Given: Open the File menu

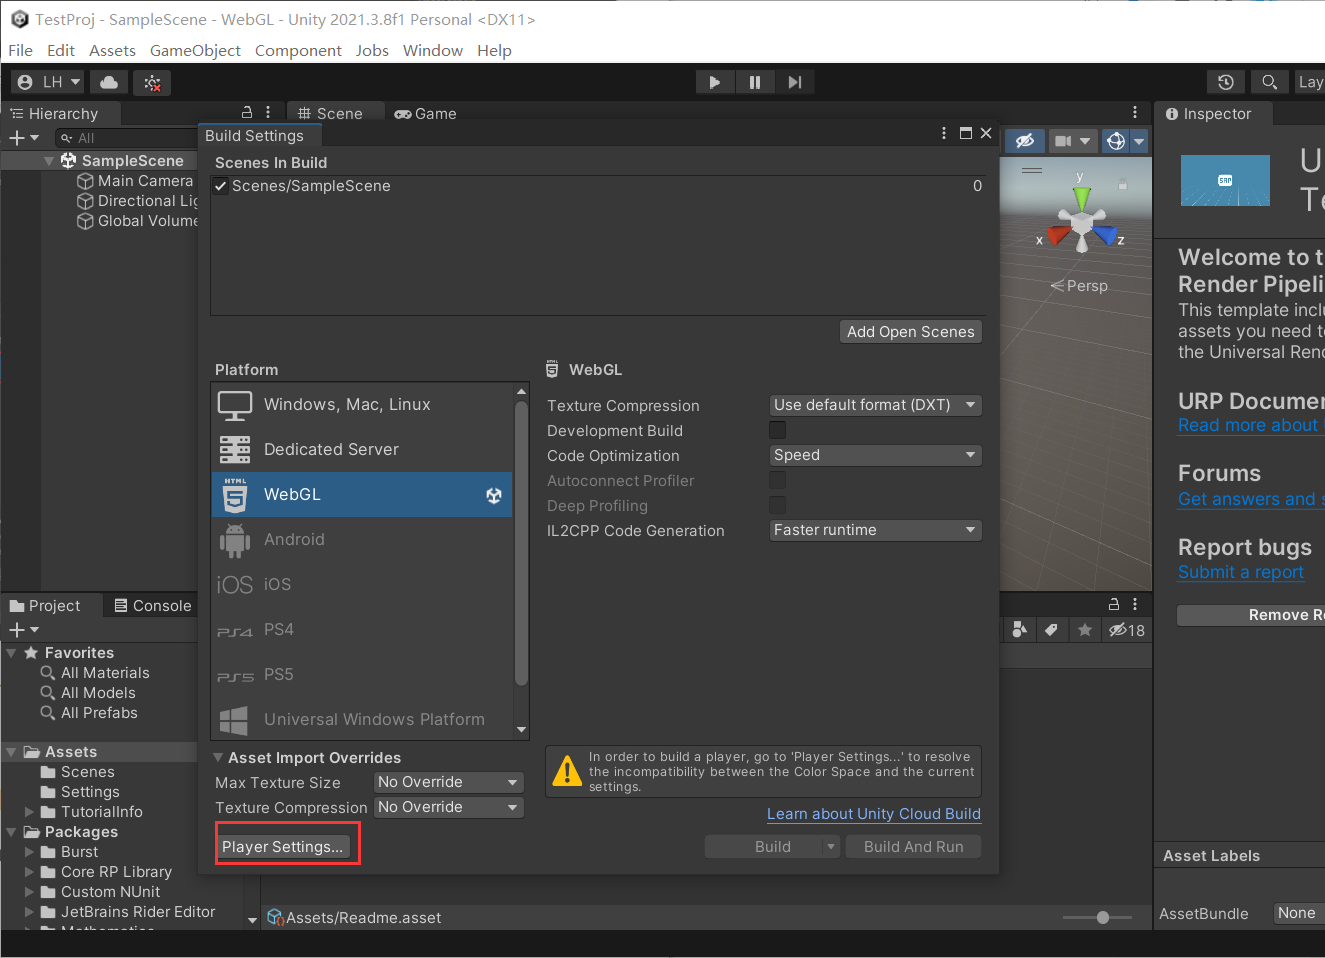Looking at the screenshot, I should 20,50.
